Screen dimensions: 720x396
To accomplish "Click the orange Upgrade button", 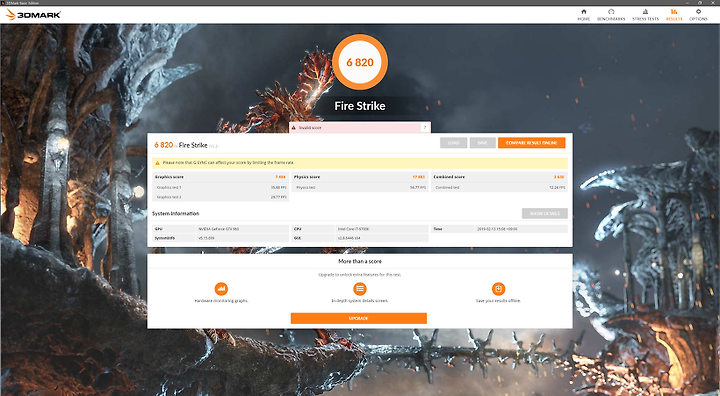I will [x=359, y=318].
